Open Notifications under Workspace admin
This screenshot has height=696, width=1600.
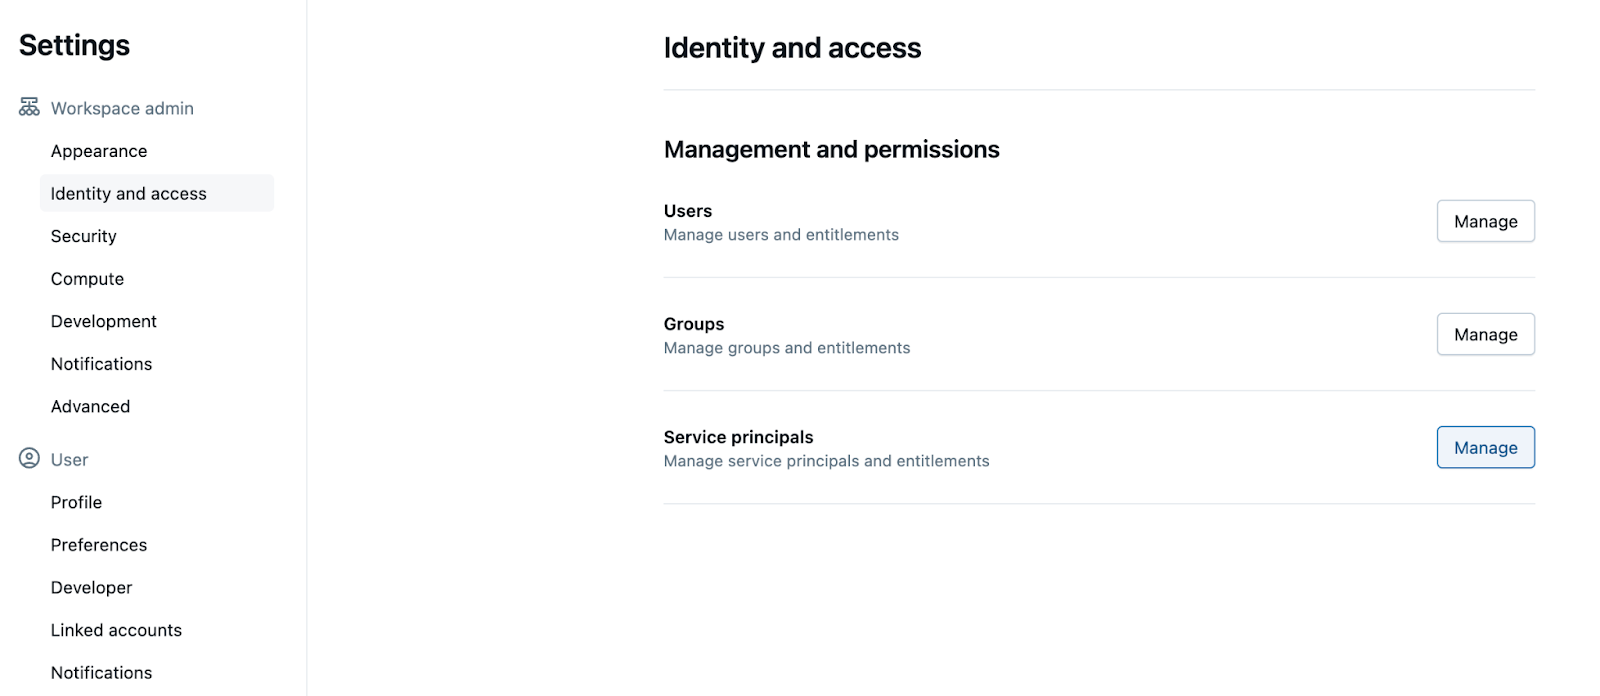pyautogui.click(x=102, y=364)
